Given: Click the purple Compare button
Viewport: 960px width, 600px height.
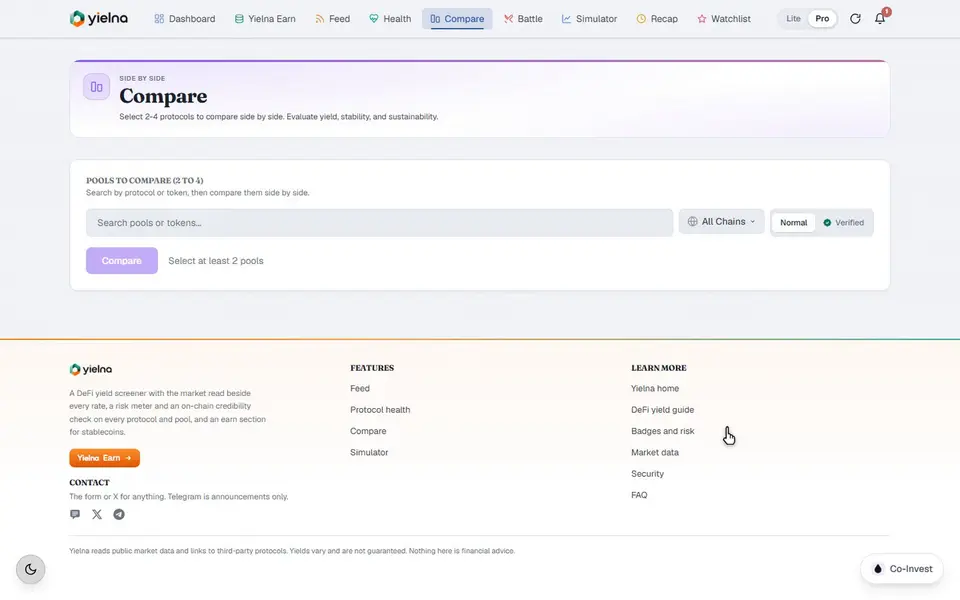Looking at the screenshot, I should [122, 261].
